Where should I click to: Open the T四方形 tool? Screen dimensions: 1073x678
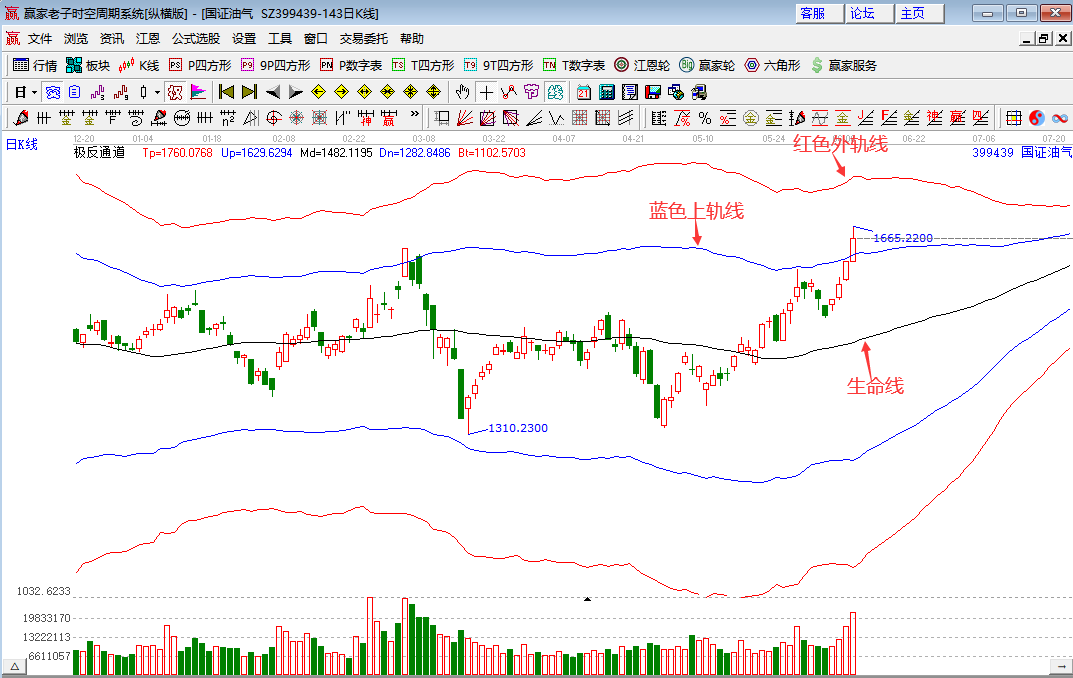(x=423, y=65)
